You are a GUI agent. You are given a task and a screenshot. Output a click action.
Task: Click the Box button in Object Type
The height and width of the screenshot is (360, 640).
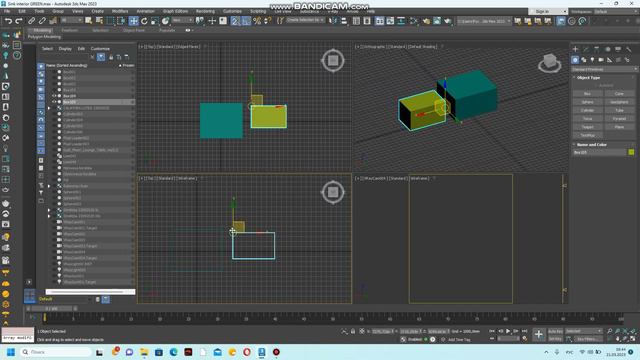587,93
